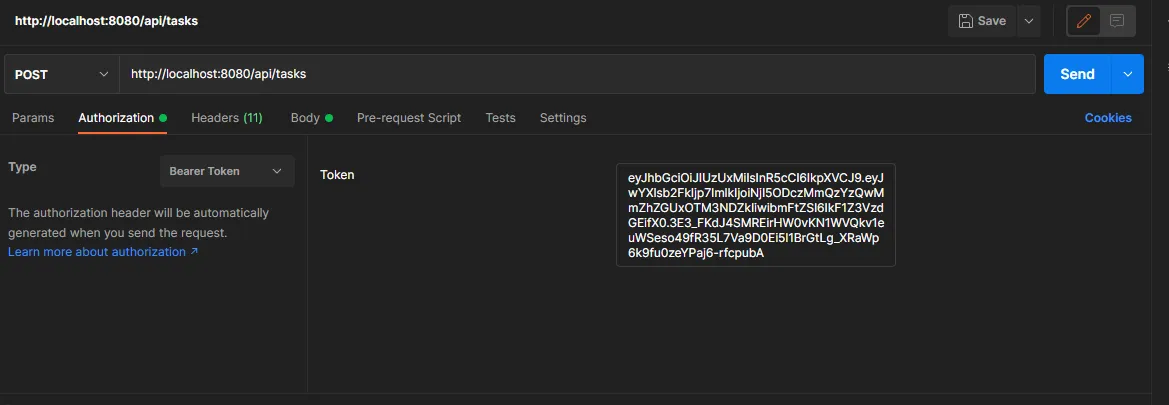This screenshot has height=405, width=1169.
Task: Click the Send button
Action: click(1077, 74)
